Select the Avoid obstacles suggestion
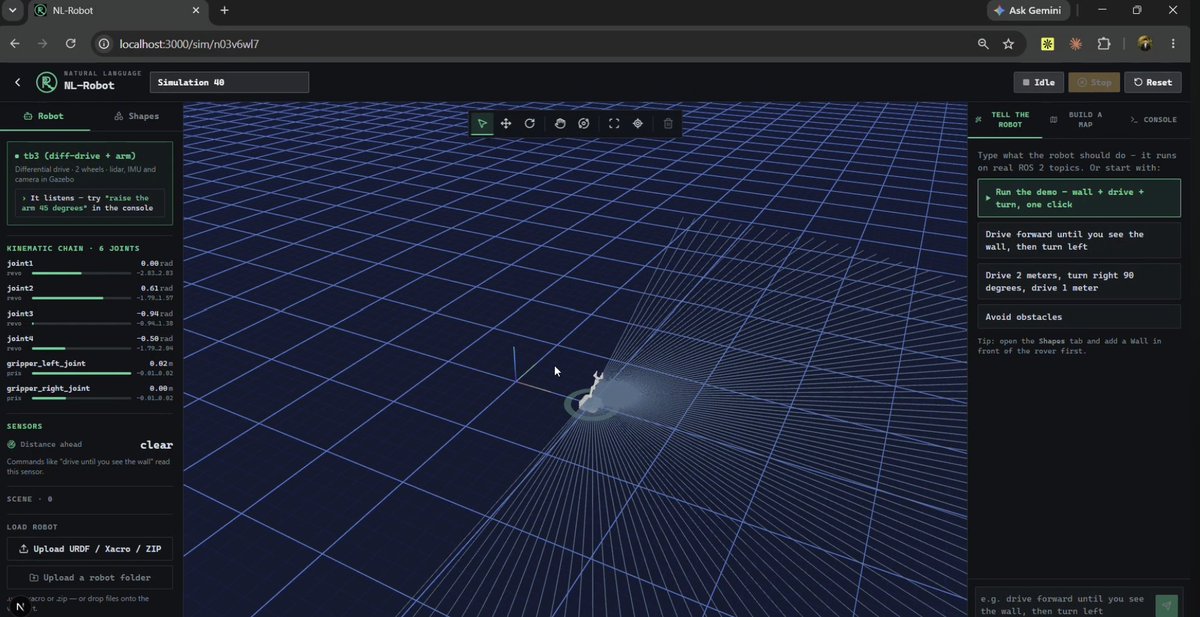Image resolution: width=1200 pixels, height=617 pixels. click(x=1078, y=316)
